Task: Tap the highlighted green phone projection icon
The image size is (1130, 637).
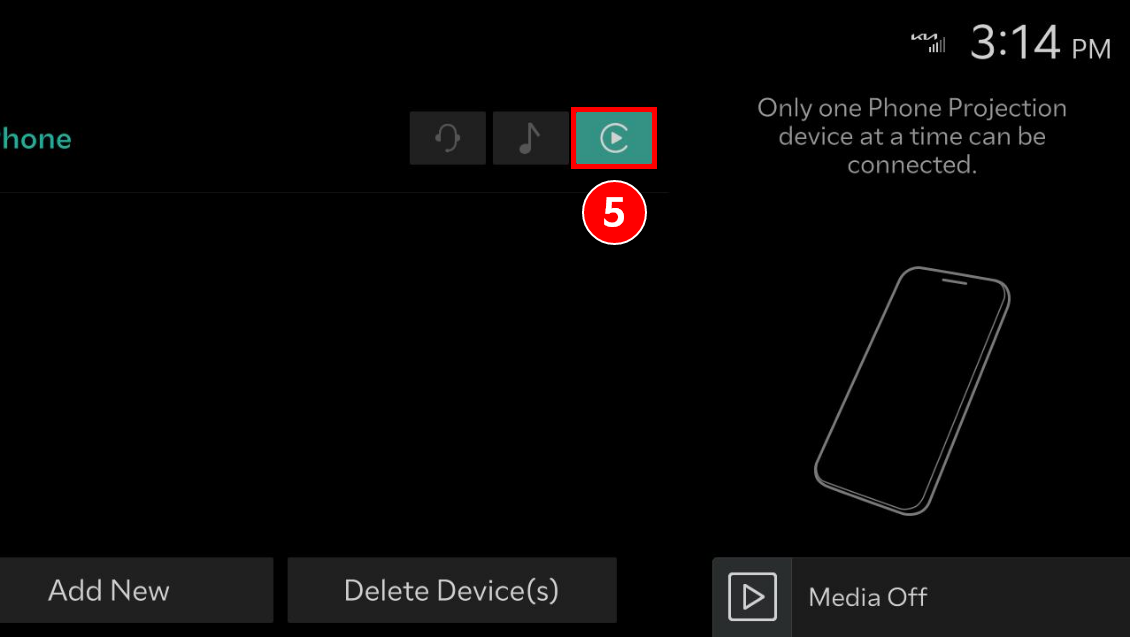Action: [x=614, y=138]
